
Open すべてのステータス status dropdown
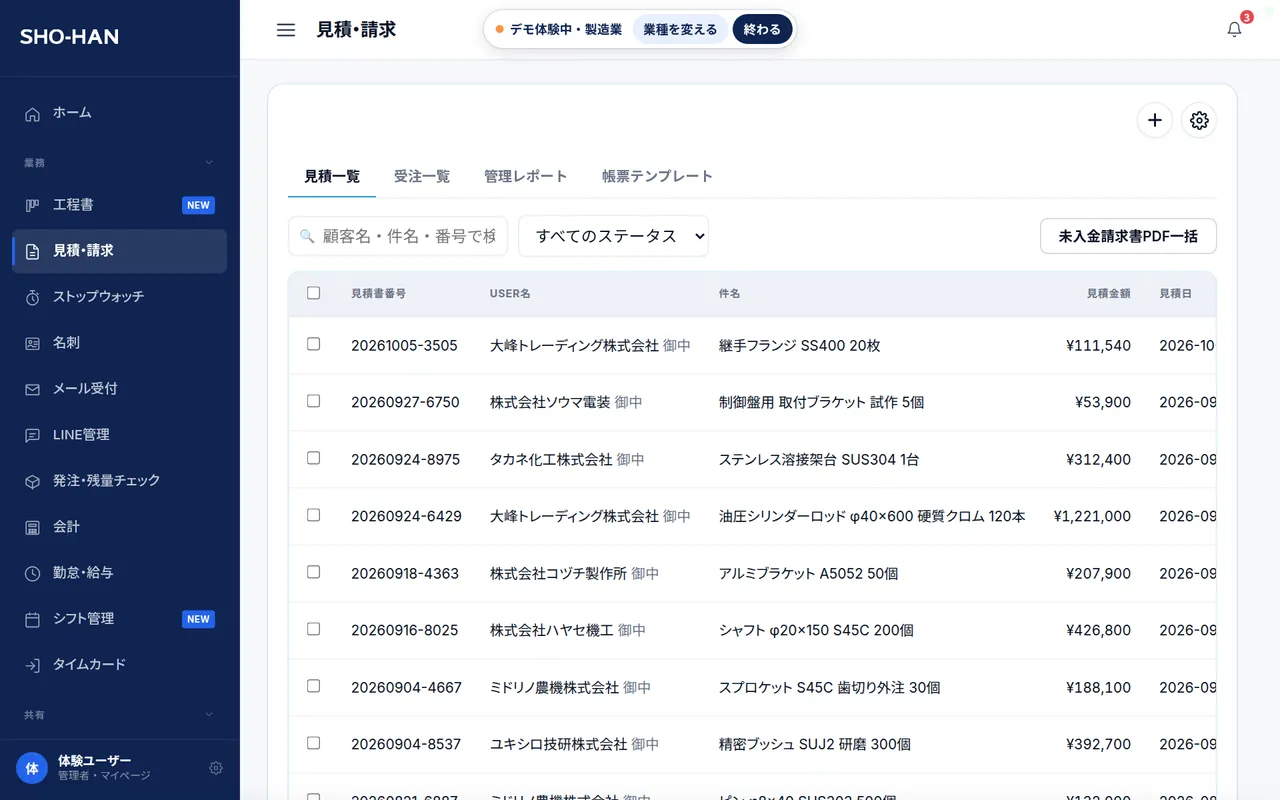pos(613,236)
